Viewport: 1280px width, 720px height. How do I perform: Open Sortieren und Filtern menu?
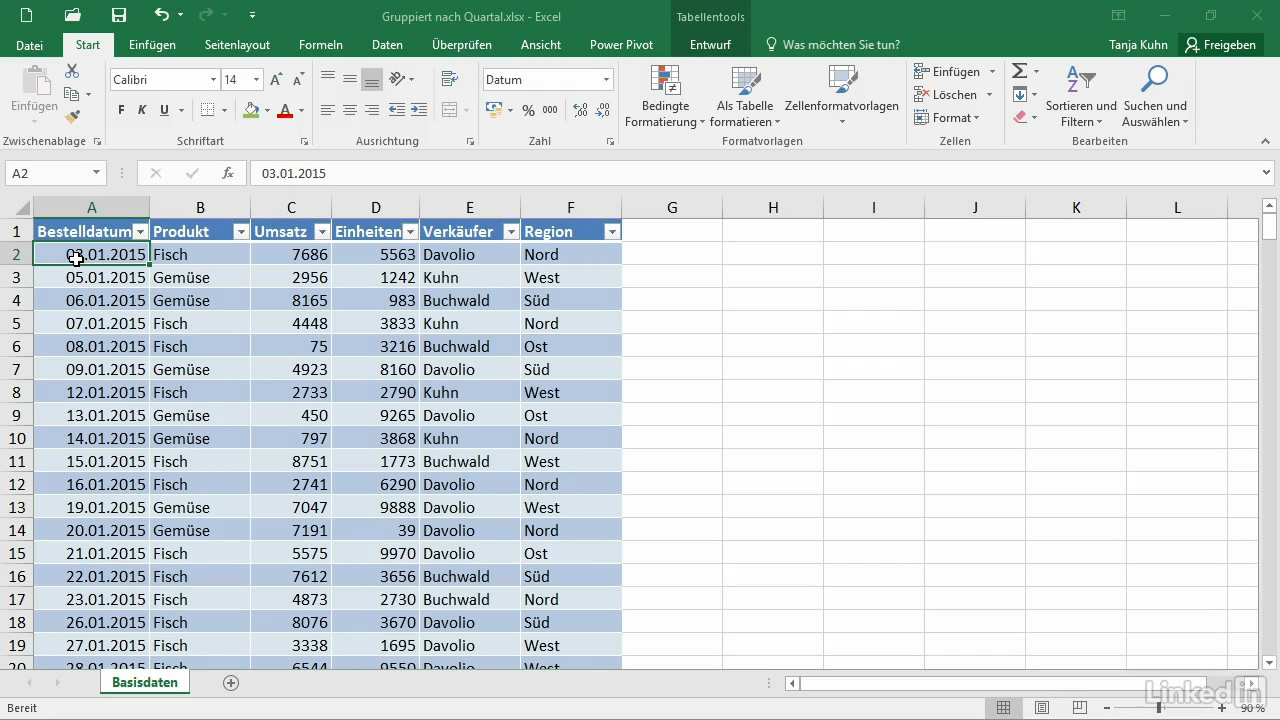[1081, 97]
